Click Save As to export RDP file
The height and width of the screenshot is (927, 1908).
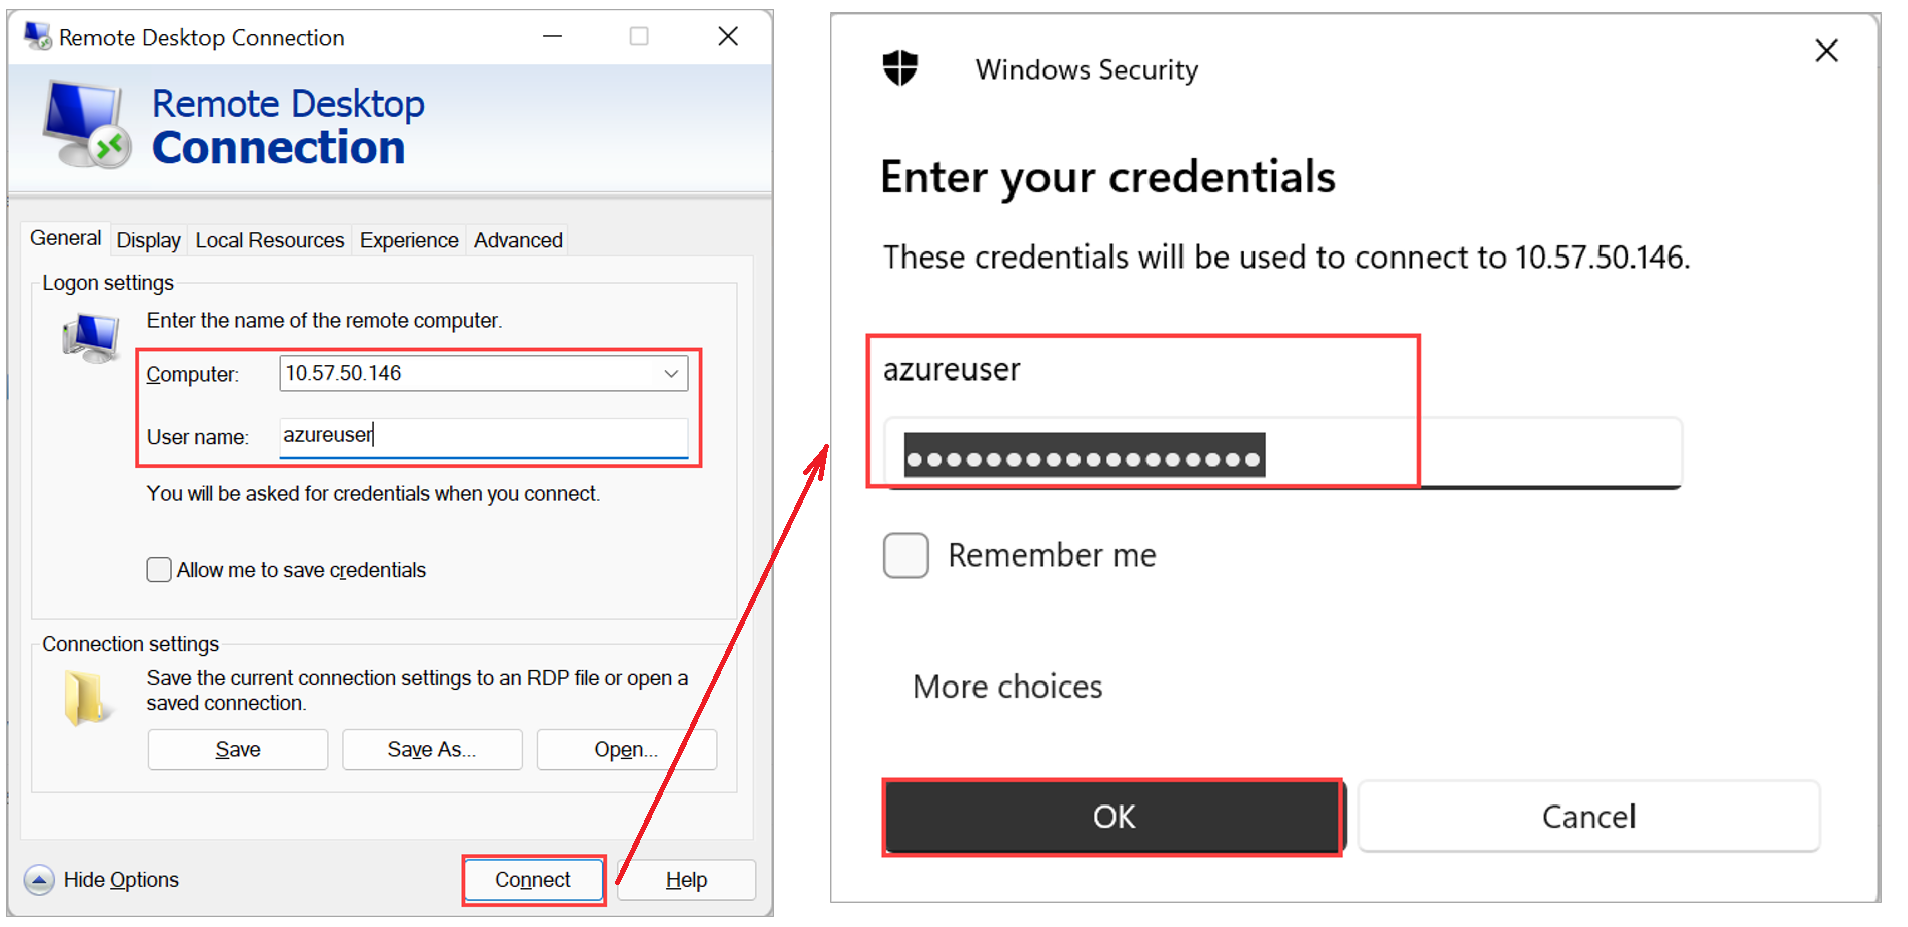point(432,748)
